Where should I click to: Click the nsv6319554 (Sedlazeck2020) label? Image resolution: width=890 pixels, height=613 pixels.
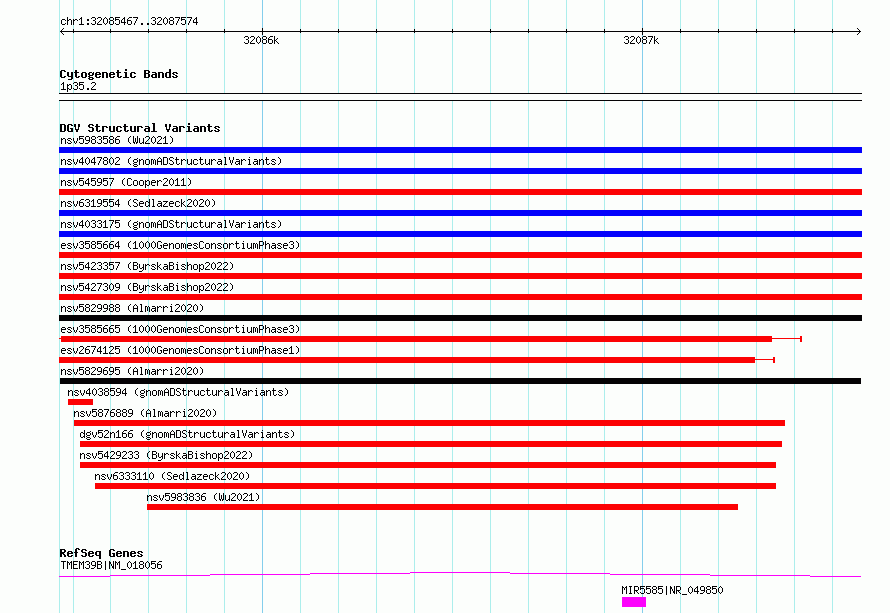coord(138,203)
